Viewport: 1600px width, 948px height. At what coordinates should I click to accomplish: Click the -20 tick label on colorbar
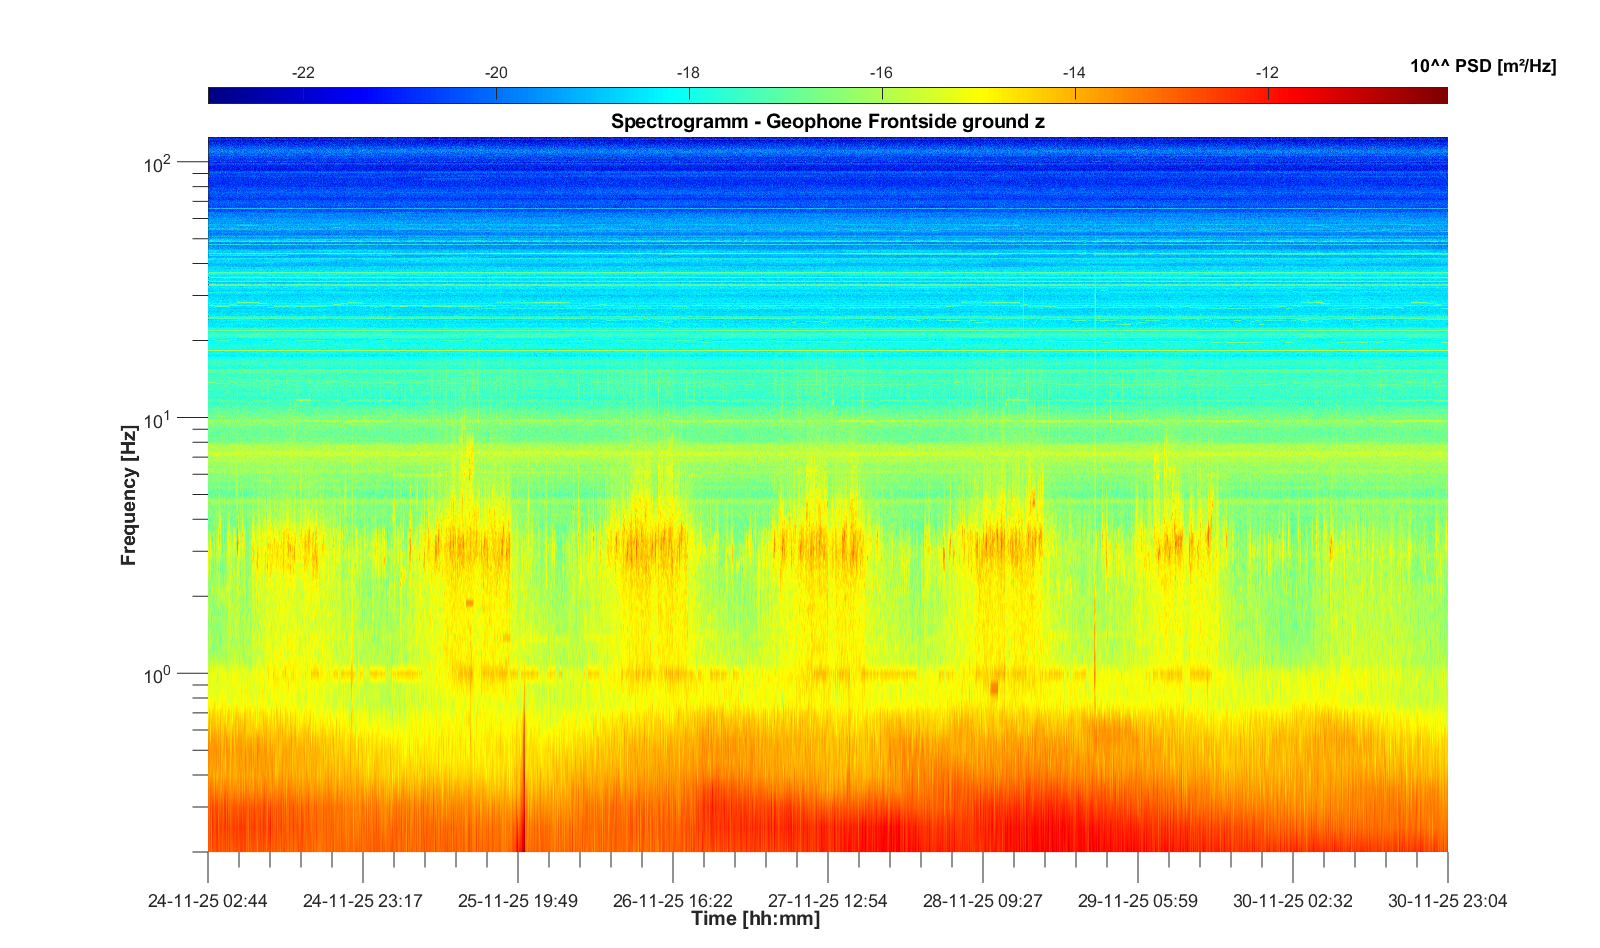coord(496,73)
